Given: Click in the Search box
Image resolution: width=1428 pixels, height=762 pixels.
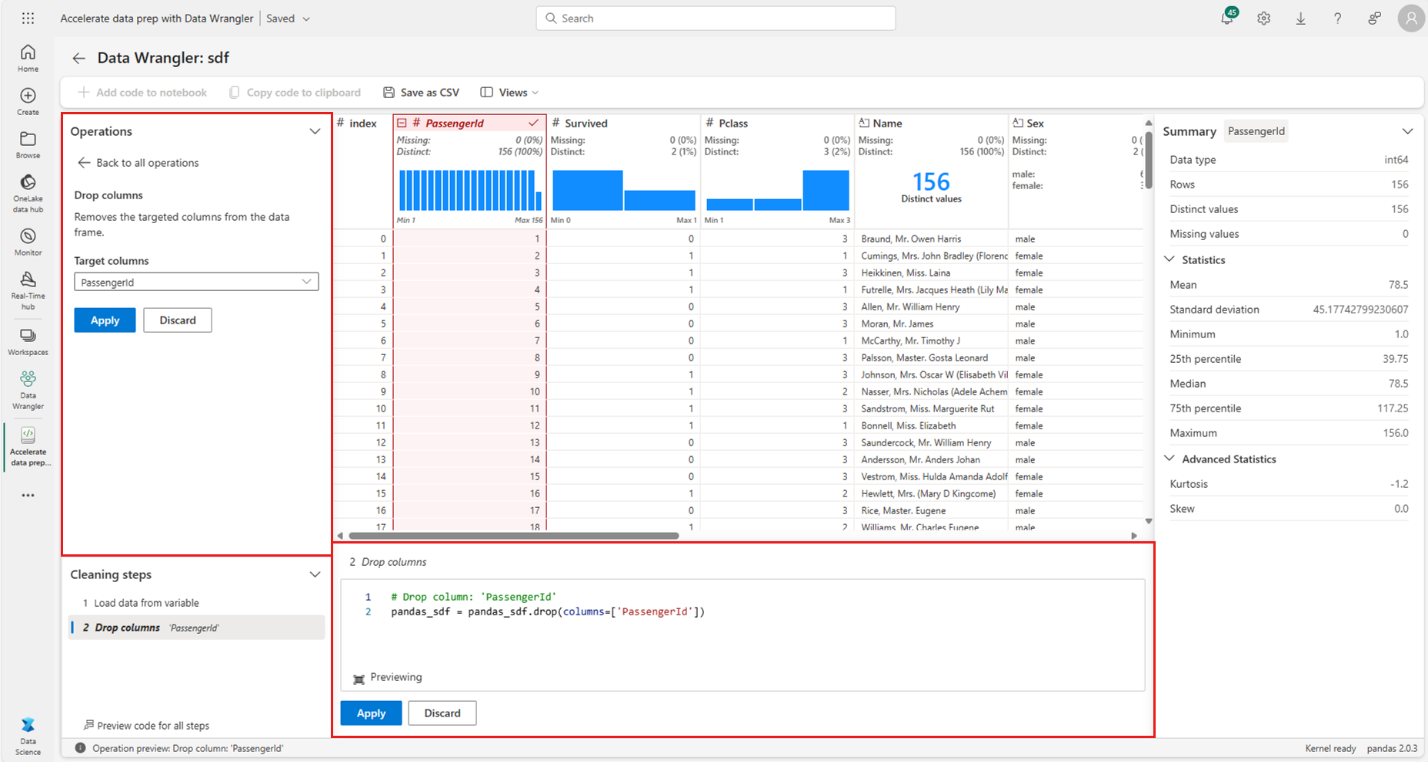Looking at the screenshot, I should [715, 18].
